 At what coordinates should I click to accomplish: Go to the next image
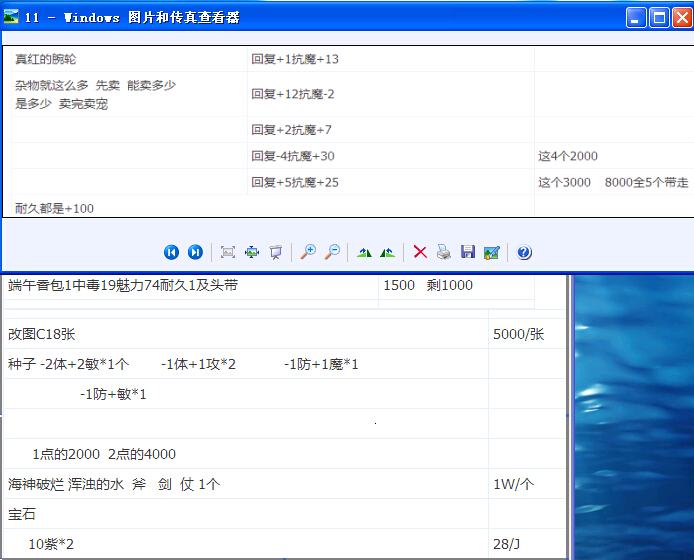(x=195, y=252)
